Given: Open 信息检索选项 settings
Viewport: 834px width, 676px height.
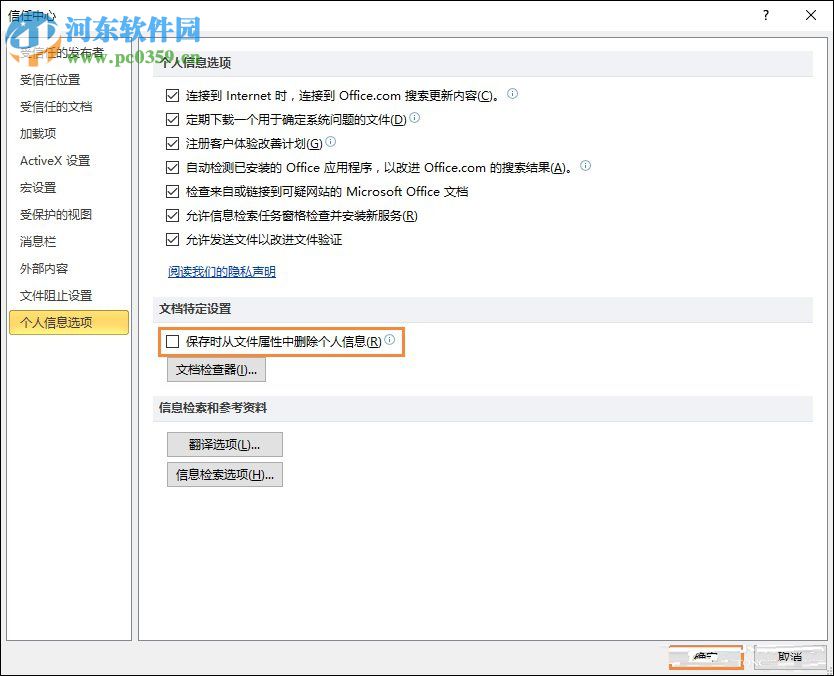Looking at the screenshot, I should [x=224, y=475].
